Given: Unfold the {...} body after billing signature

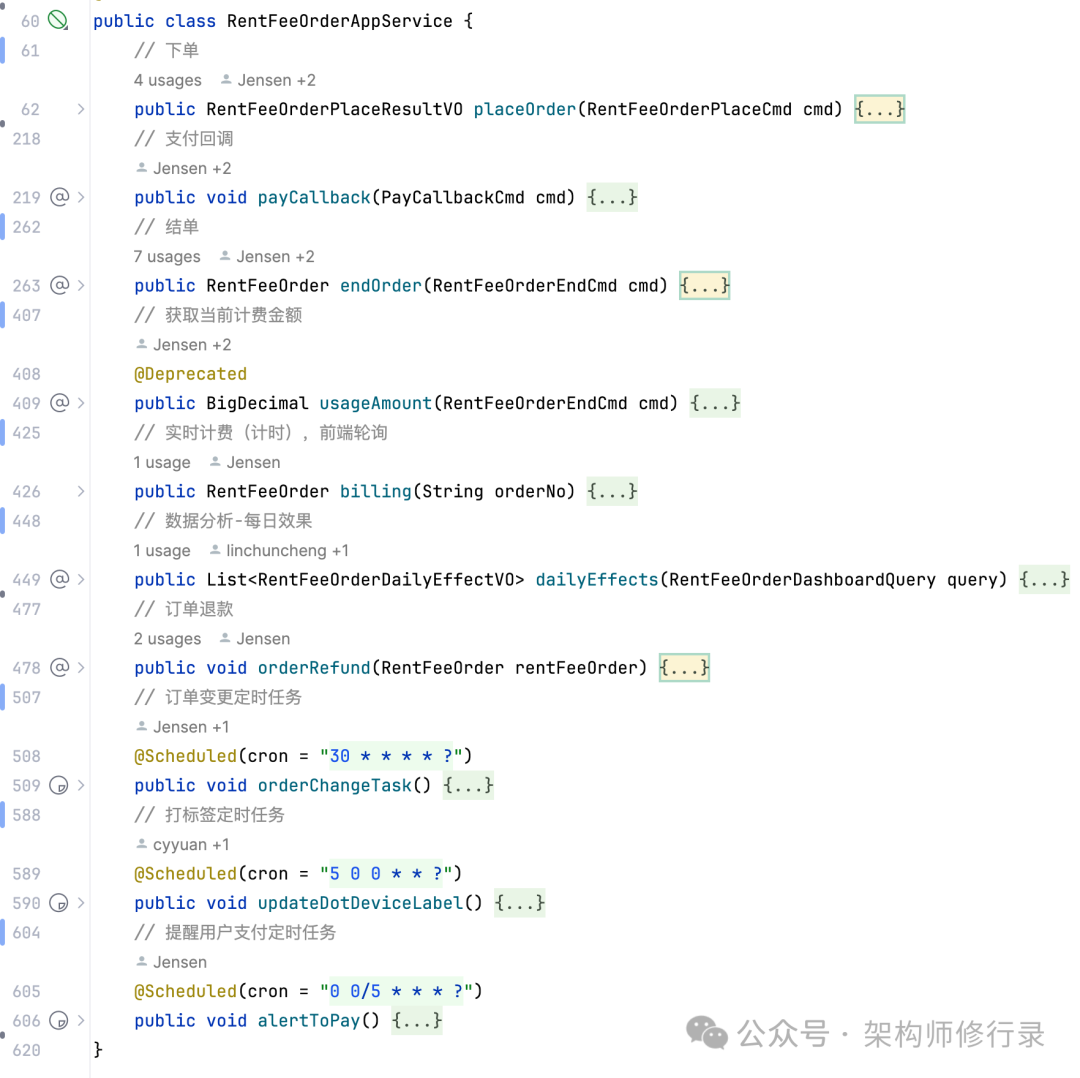Looking at the screenshot, I should click(612, 491).
